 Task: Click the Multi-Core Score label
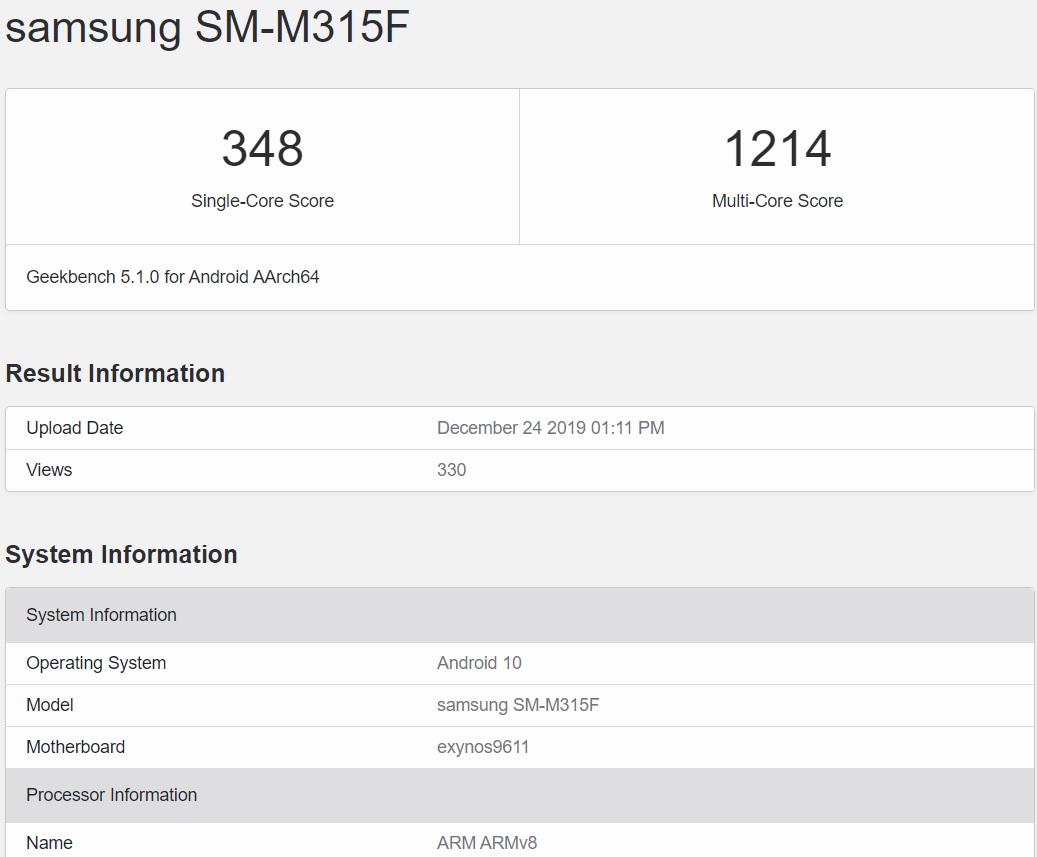(x=778, y=201)
